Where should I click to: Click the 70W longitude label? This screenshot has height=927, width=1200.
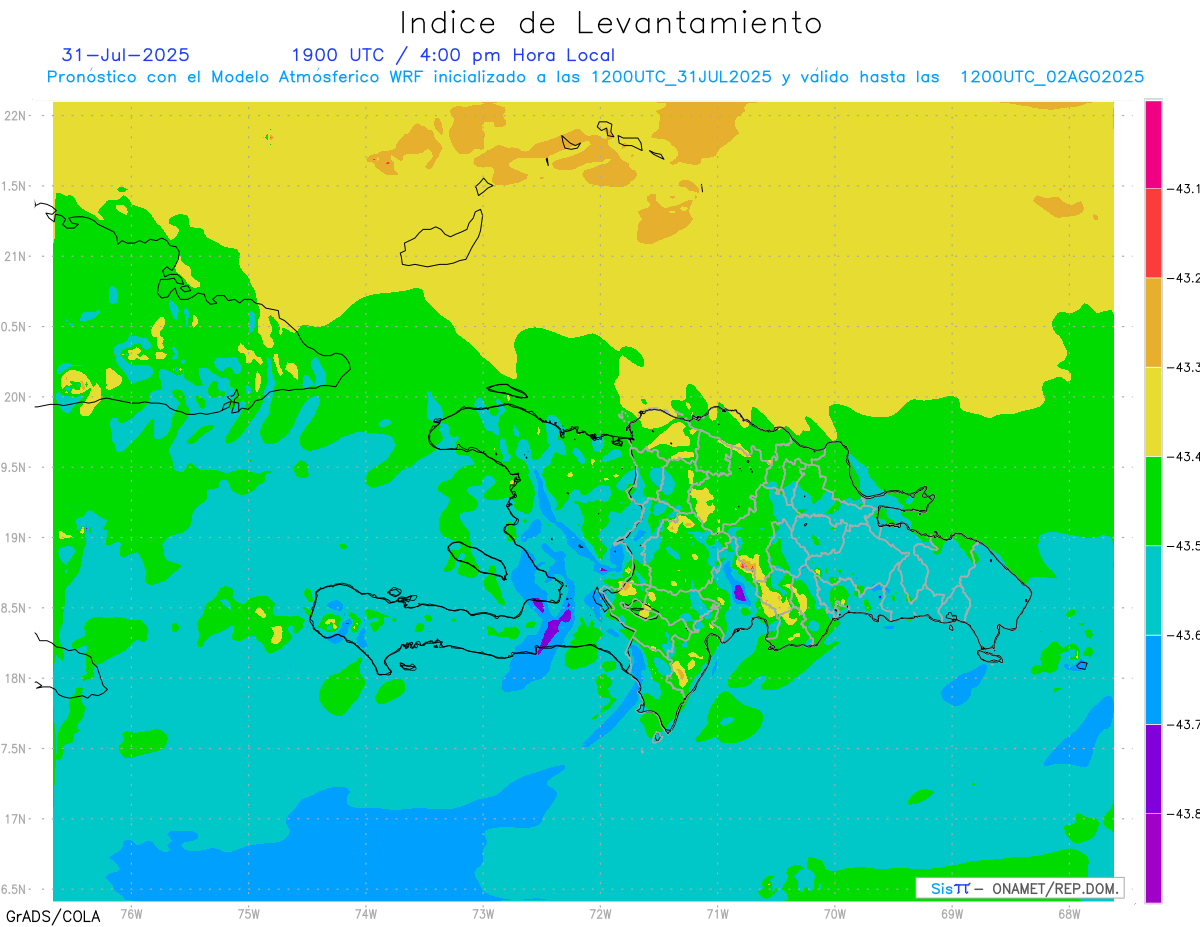pyautogui.click(x=835, y=914)
